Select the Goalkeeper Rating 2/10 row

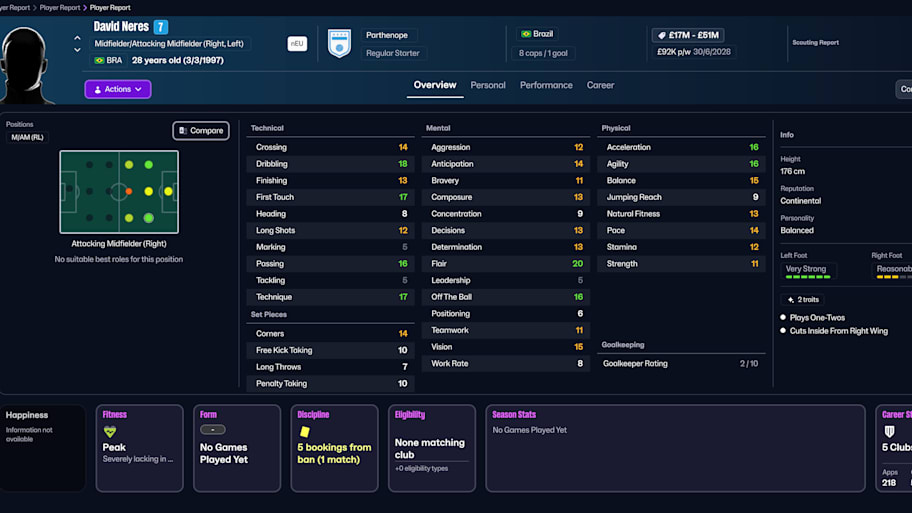[x=681, y=364]
